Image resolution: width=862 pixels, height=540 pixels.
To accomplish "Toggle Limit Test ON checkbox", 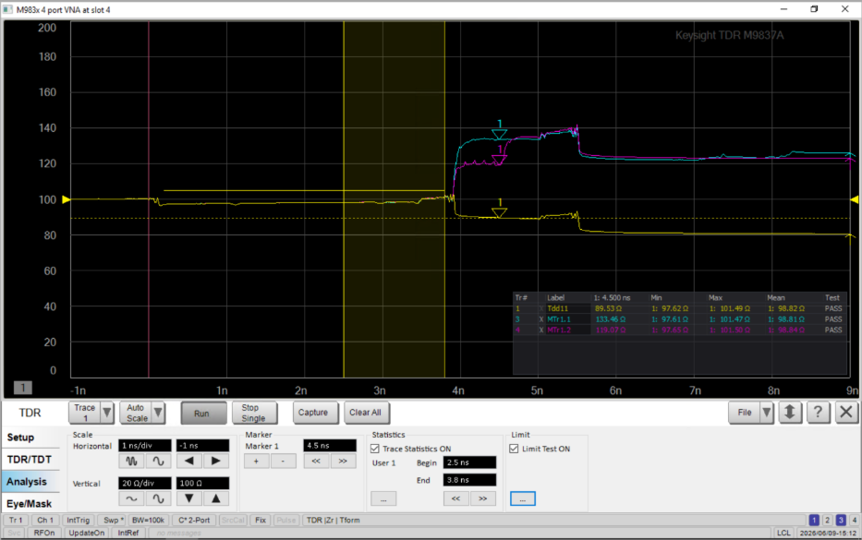I will coord(514,449).
